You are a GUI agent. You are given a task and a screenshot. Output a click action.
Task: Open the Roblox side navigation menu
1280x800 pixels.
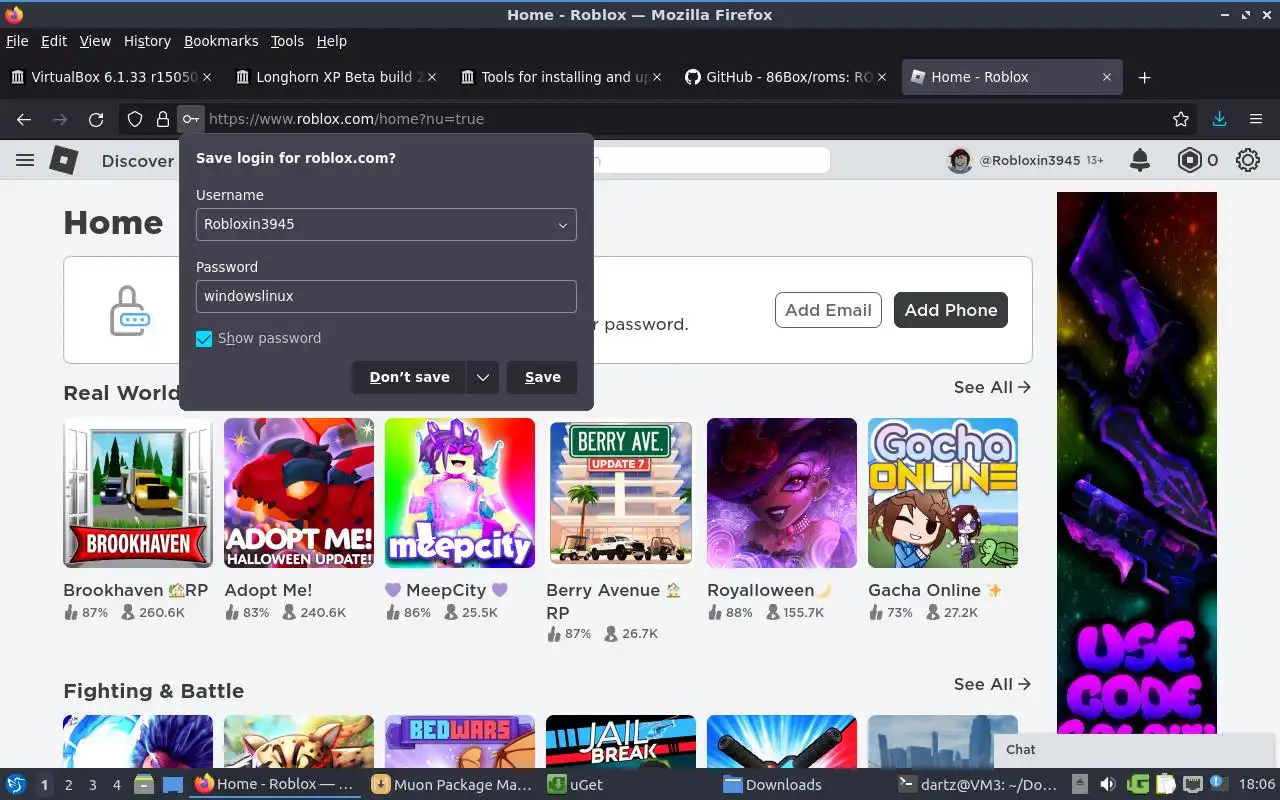pyautogui.click(x=25, y=160)
